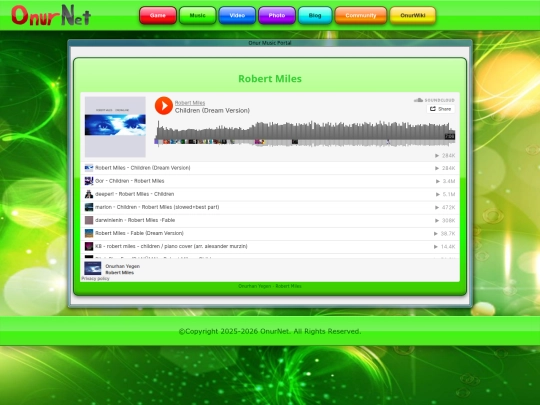Click Onurhan Yegen - Robert Miles caption link
The width and height of the screenshot is (540, 405).
270,286
